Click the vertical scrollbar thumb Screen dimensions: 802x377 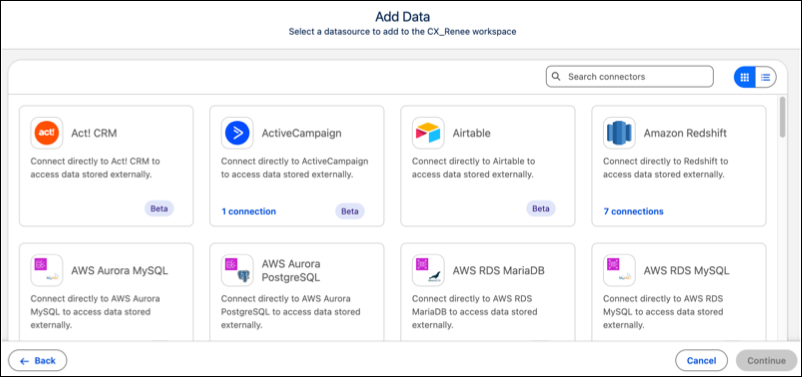pos(783,117)
